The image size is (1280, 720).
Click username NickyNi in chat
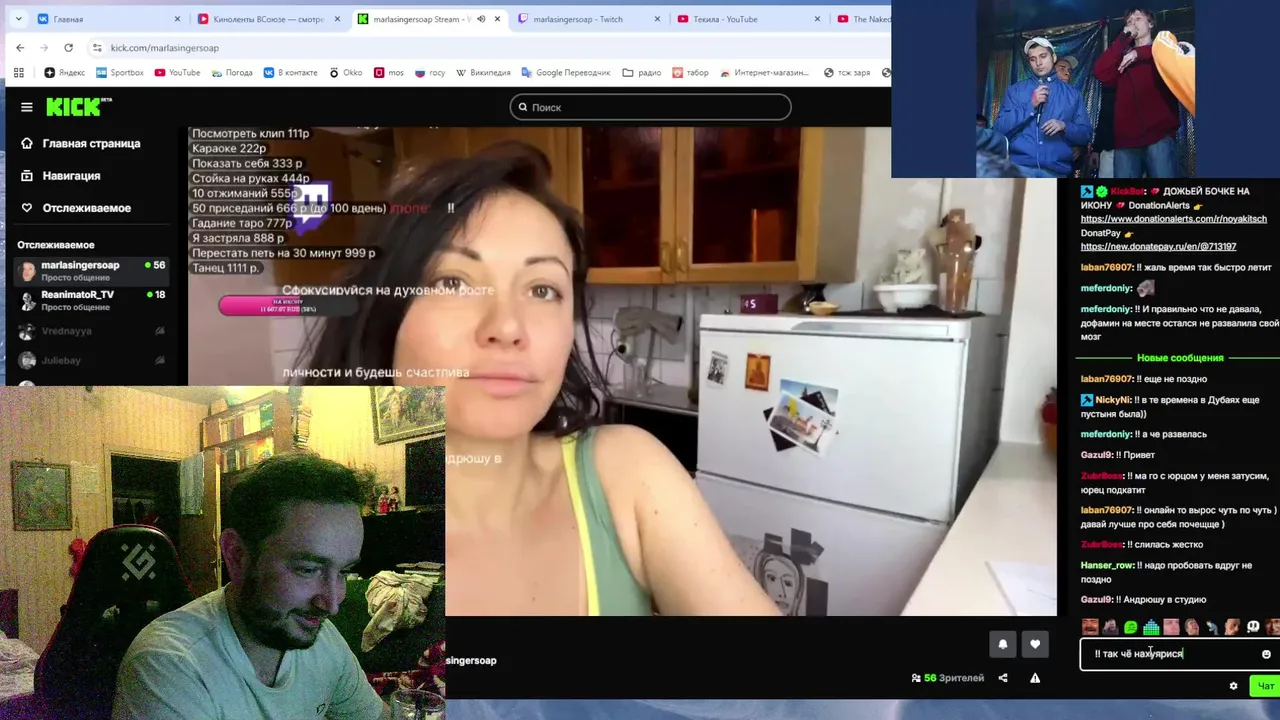(x=1114, y=399)
